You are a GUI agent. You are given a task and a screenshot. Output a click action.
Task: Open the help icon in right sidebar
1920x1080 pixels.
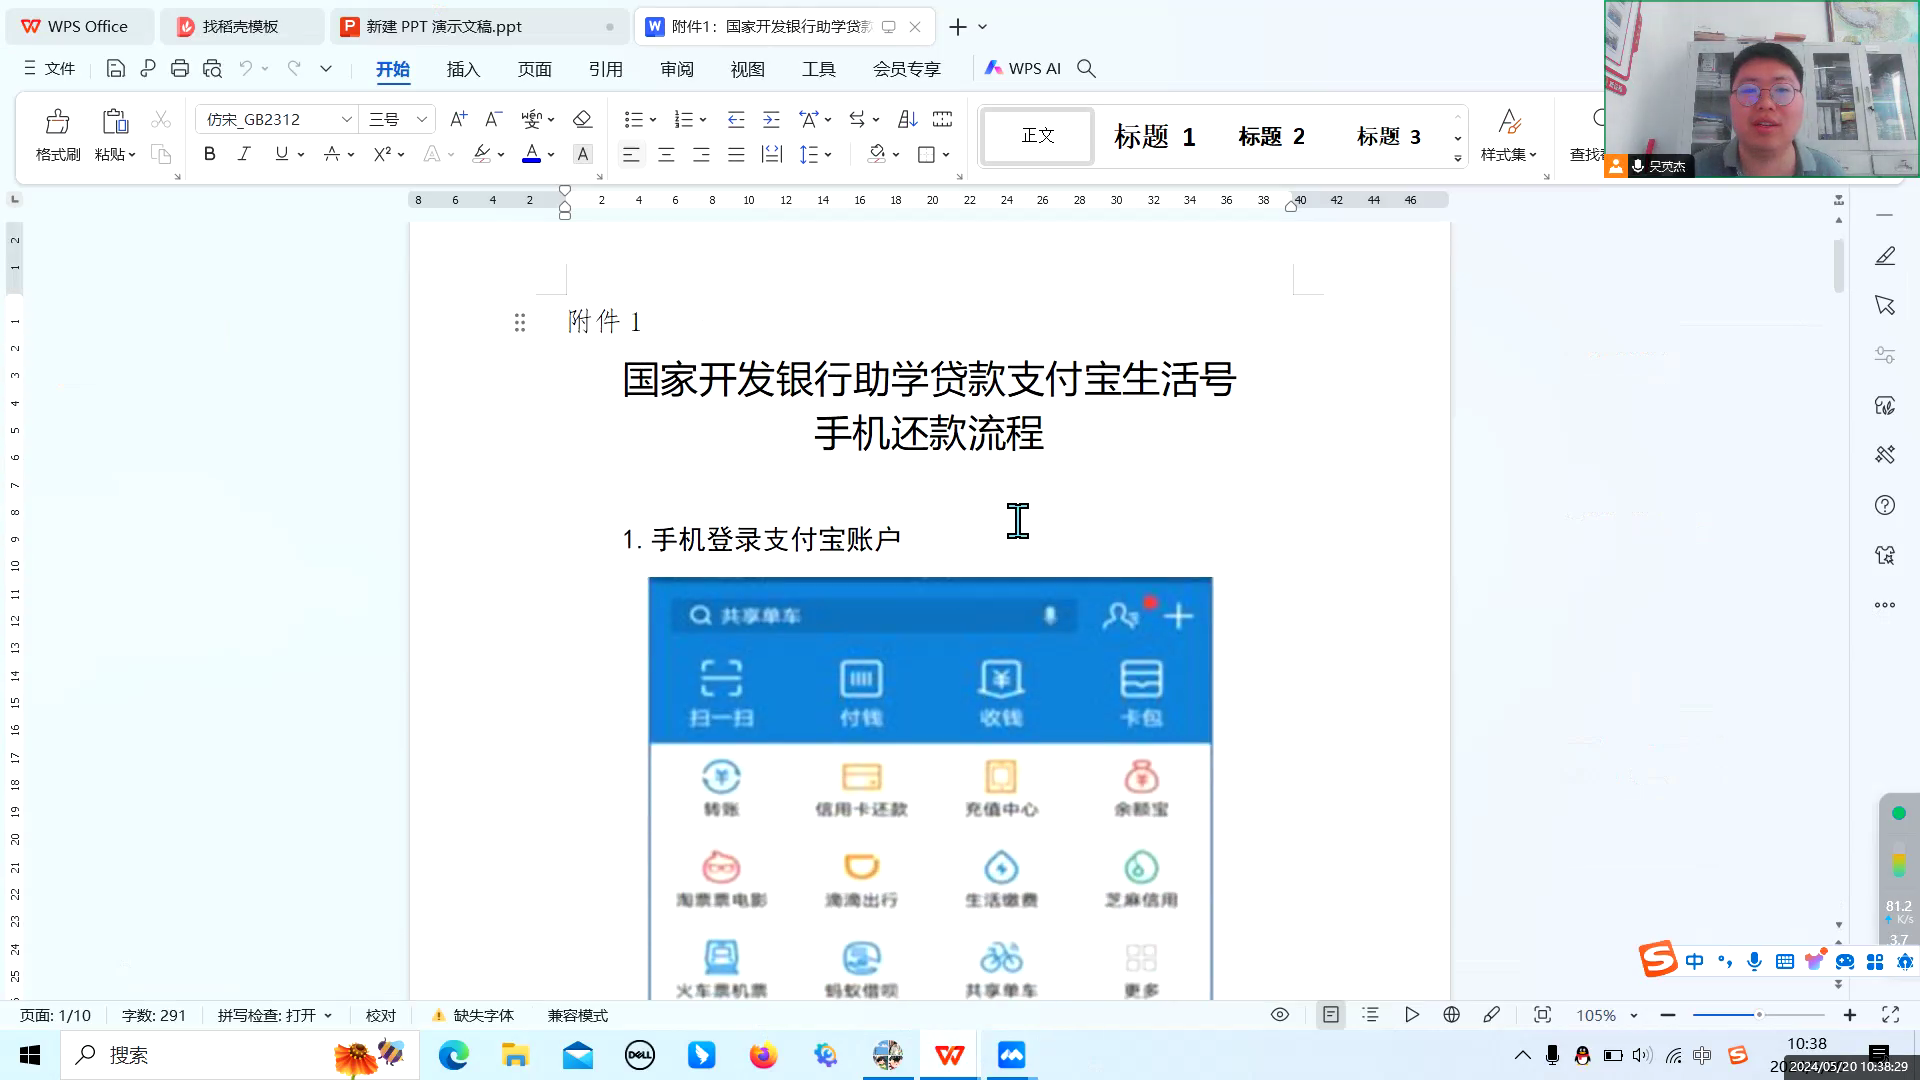(1884, 505)
